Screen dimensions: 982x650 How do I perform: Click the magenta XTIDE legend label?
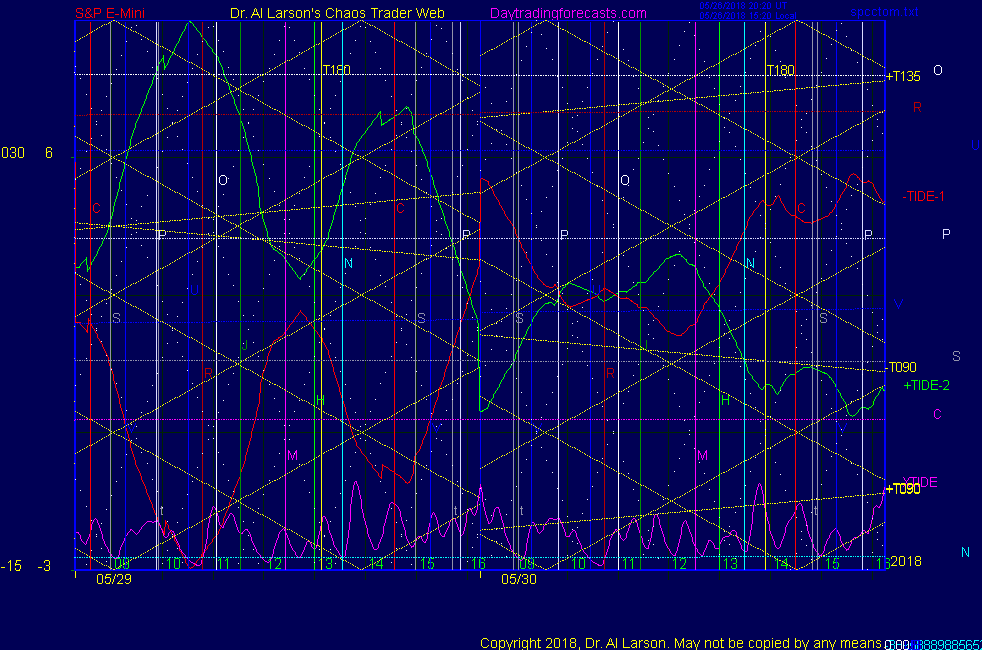(x=920, y=482)
